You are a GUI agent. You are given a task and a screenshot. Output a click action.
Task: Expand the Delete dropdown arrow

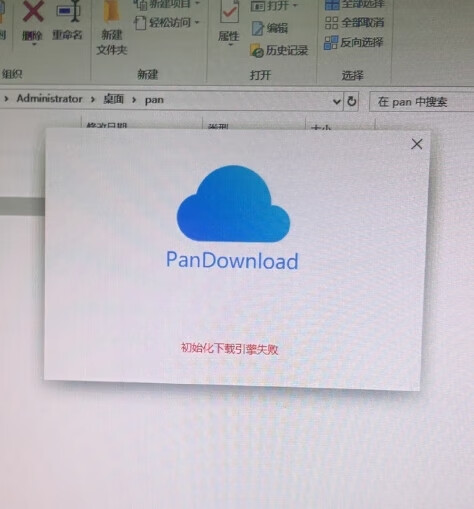point(34,44)
